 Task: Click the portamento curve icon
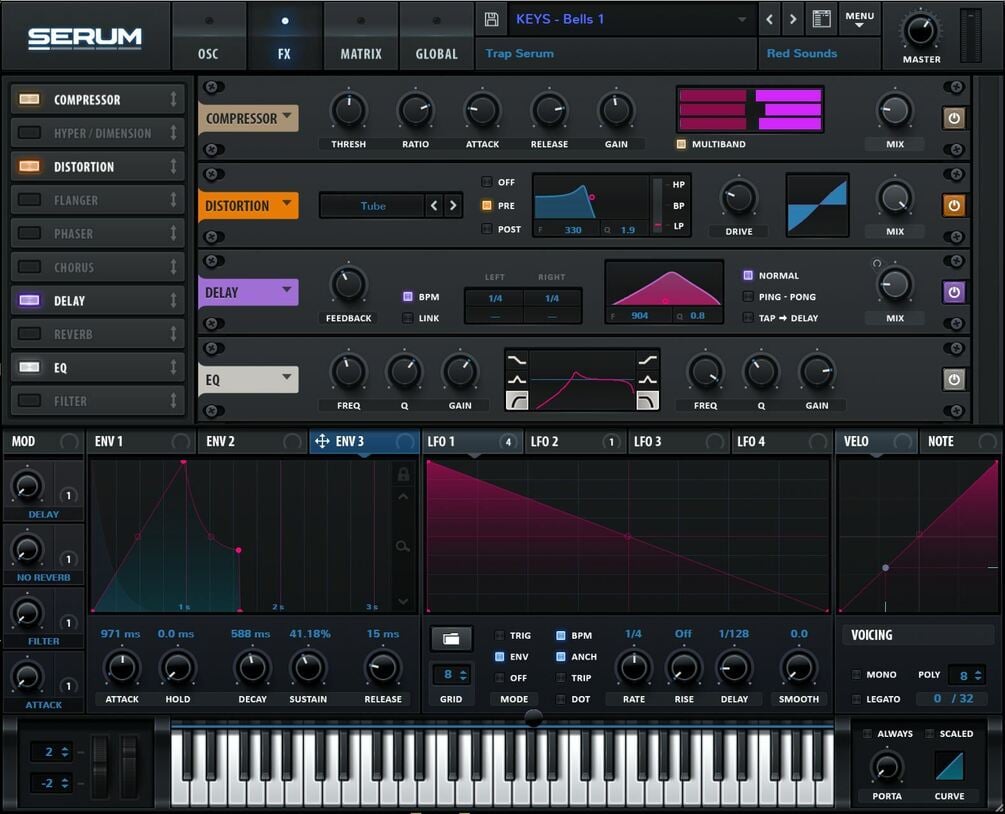click(949, 767)
